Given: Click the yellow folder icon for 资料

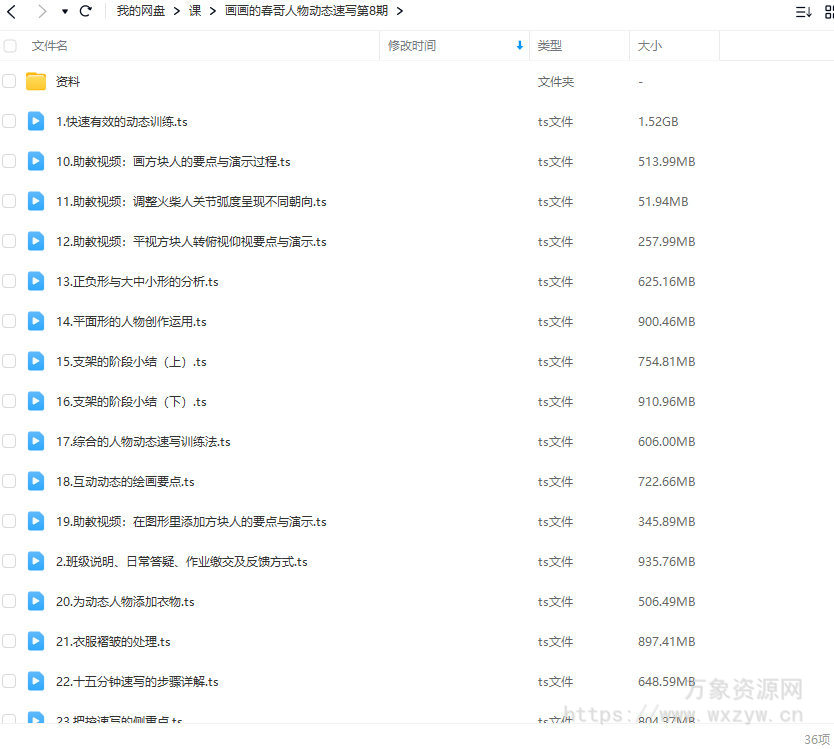Looking at the screenshot, I should [x=37, y=81].
